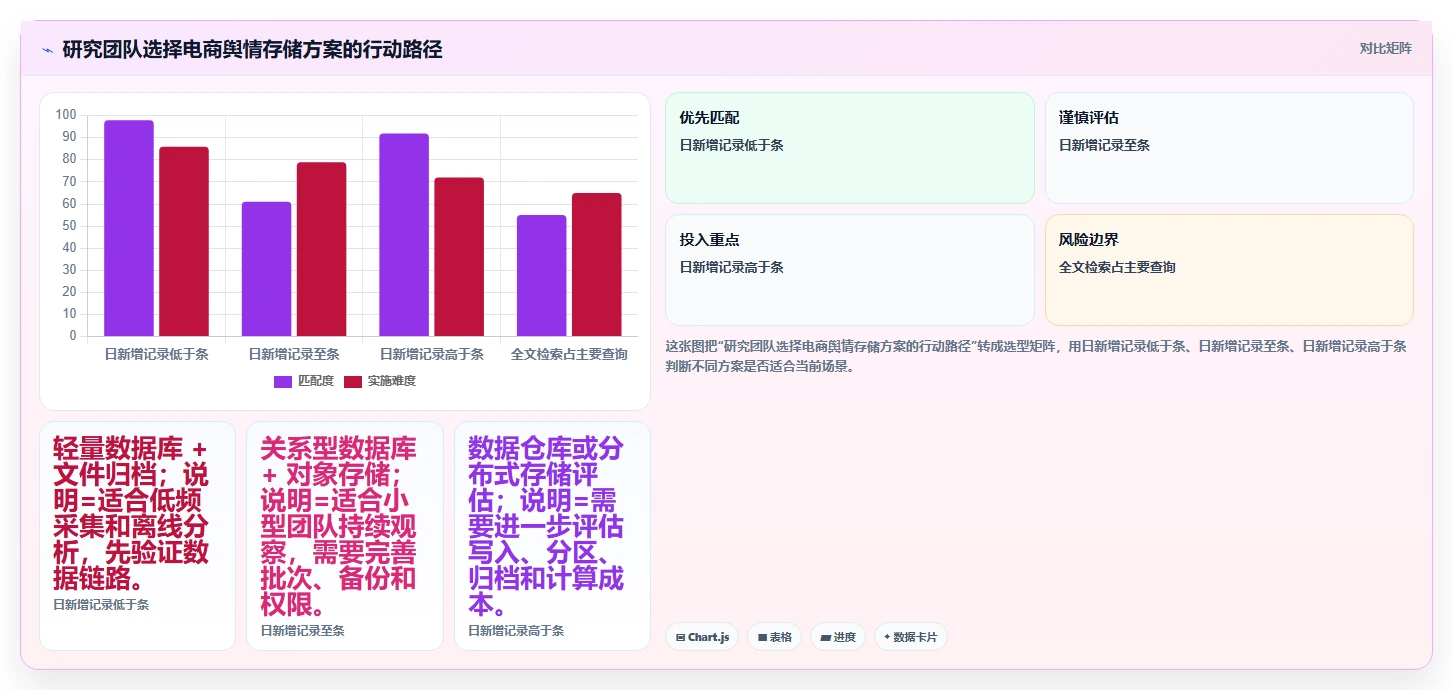Select the 投入重点 card heading
Image resolution: width=1453 pixels, height=690 pixels.
coord(709,240)
